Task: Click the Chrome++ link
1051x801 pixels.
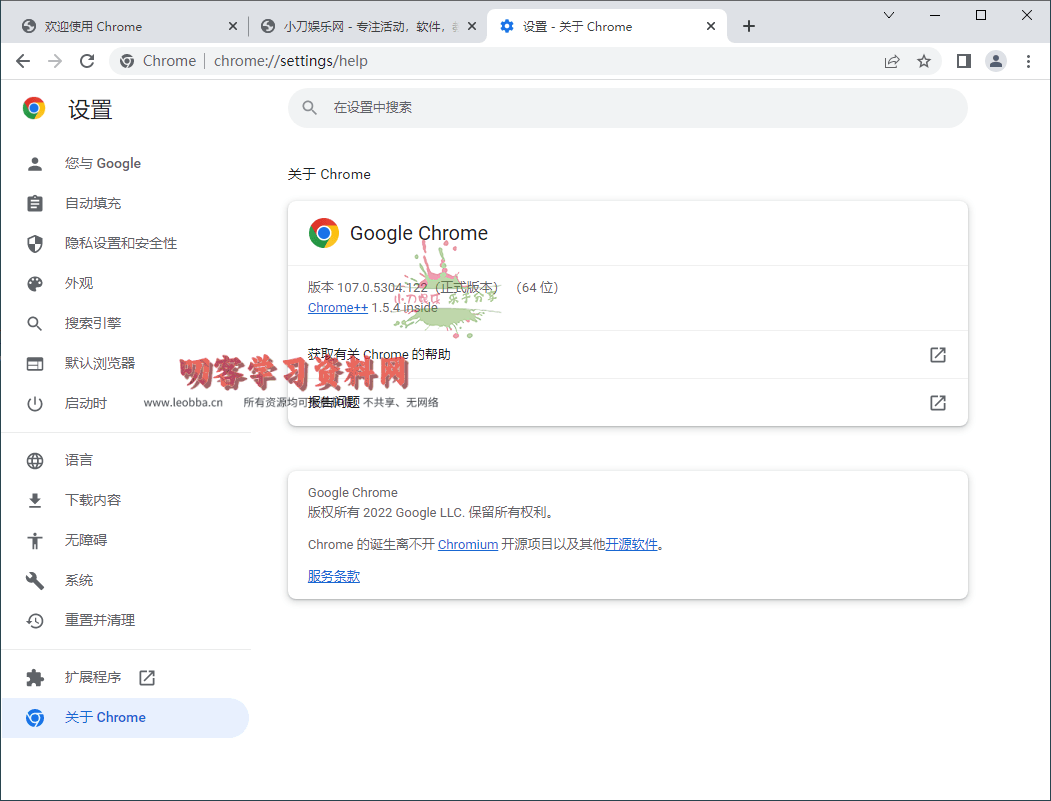Action: [x=337, y=308]
